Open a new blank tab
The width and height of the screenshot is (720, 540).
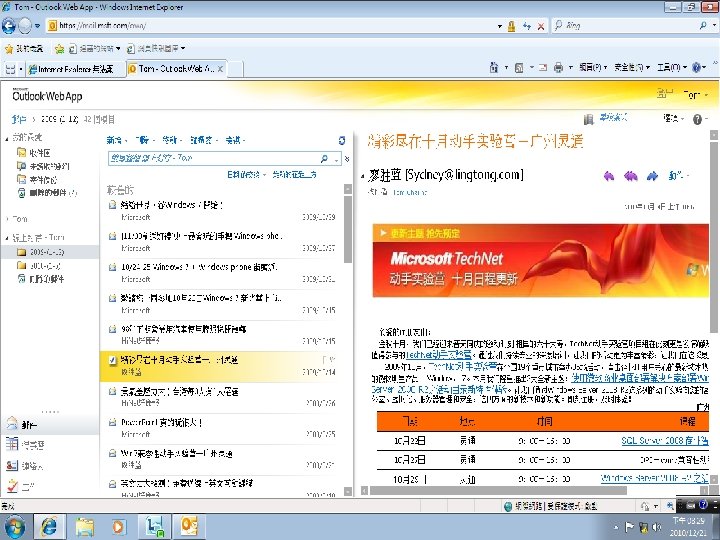235,69
